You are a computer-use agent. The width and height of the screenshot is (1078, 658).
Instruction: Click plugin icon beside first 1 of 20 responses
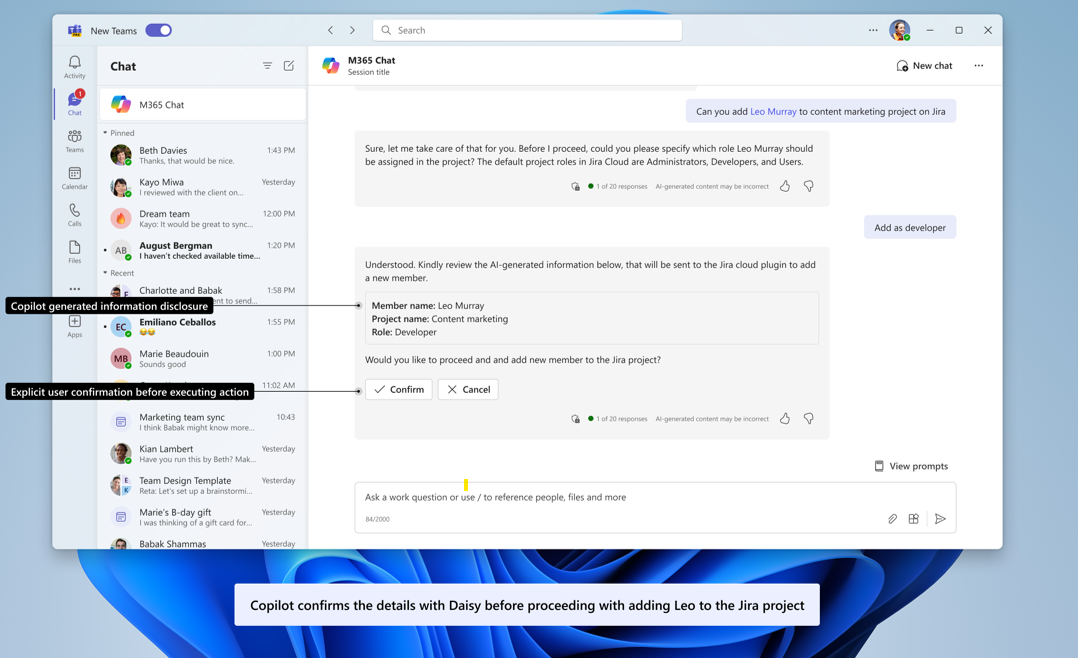pos(575,186)
